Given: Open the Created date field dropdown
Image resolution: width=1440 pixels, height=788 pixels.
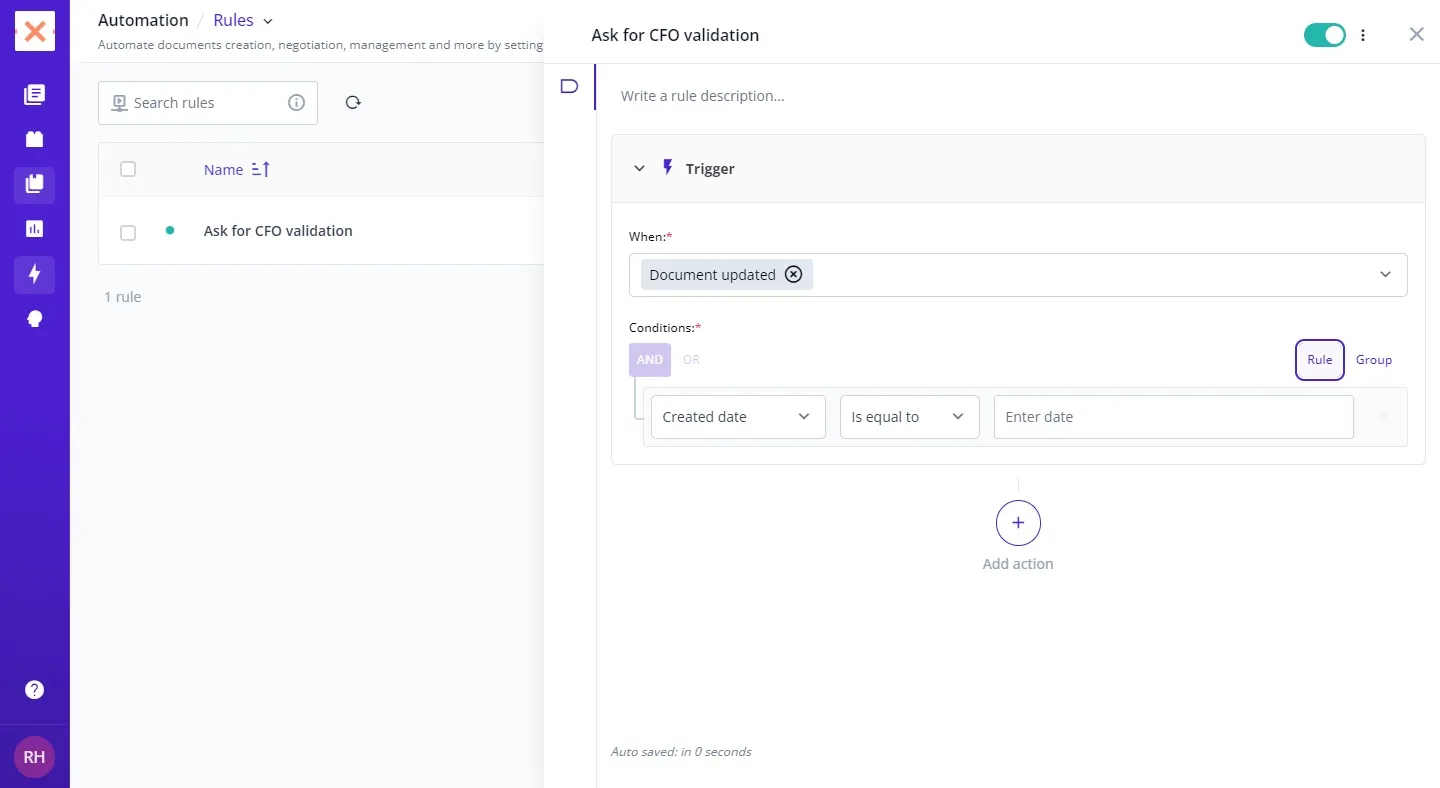Looking at the screenshot, I should [x=737, y=417].
